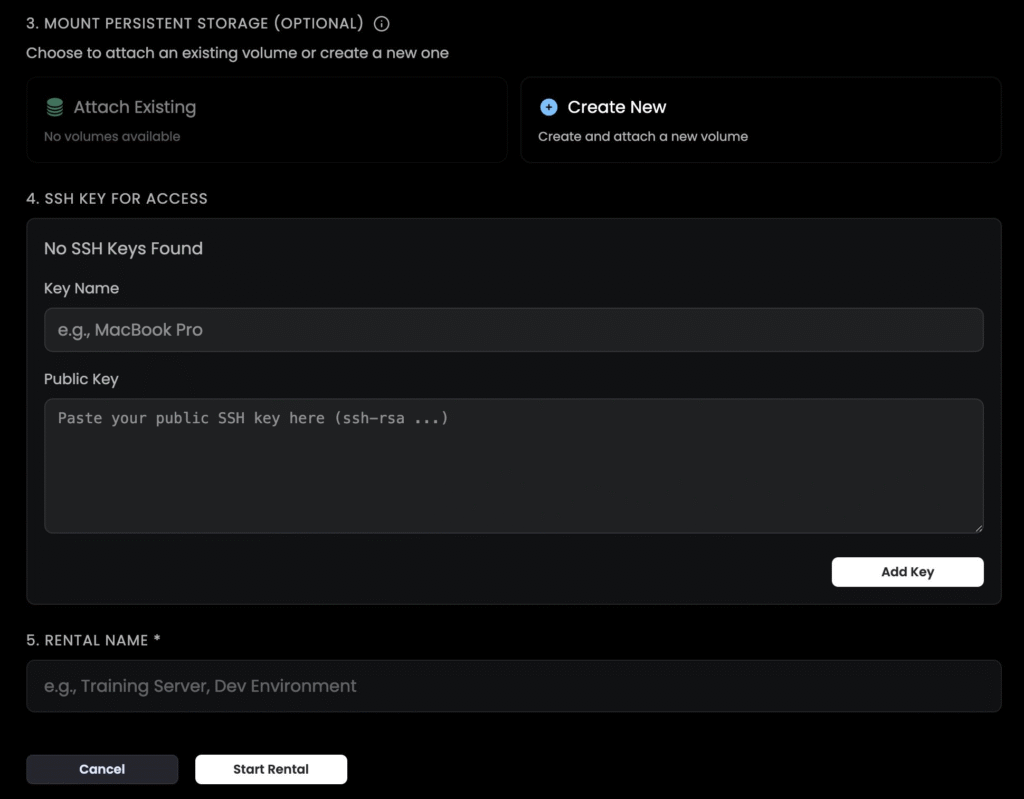Click the green database stack icon

click(x=55, y=107)
